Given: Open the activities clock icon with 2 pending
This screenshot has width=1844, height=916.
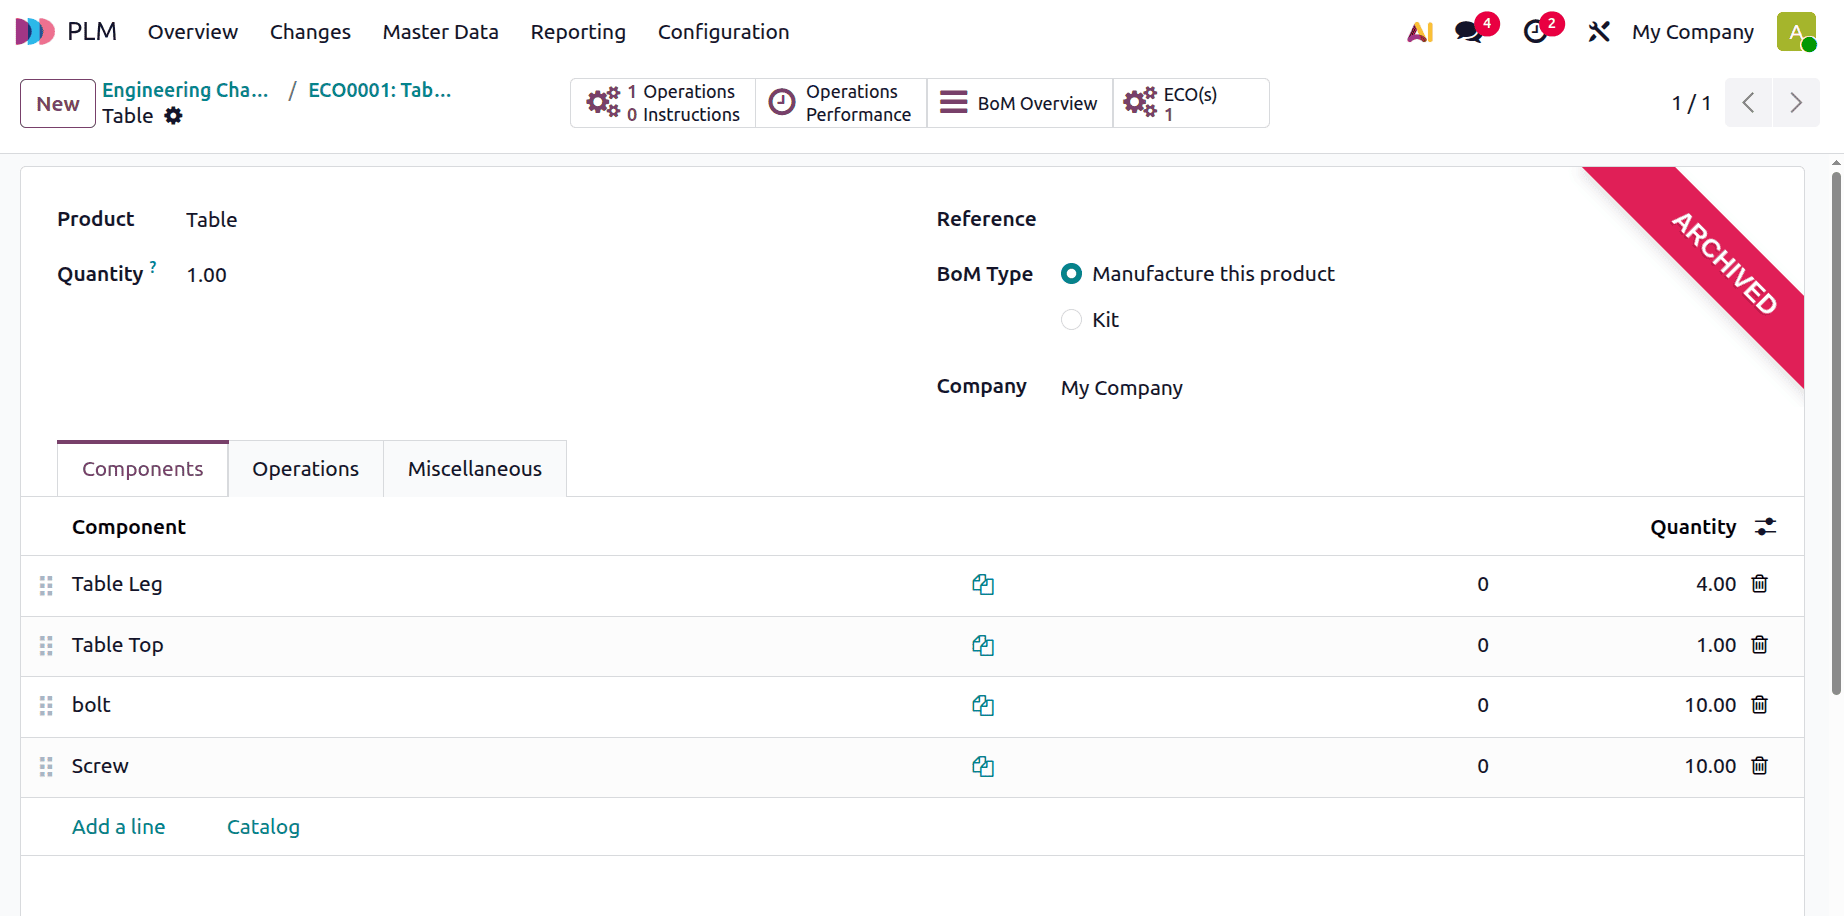Looking at the screenshot, I should point(1536,32).
